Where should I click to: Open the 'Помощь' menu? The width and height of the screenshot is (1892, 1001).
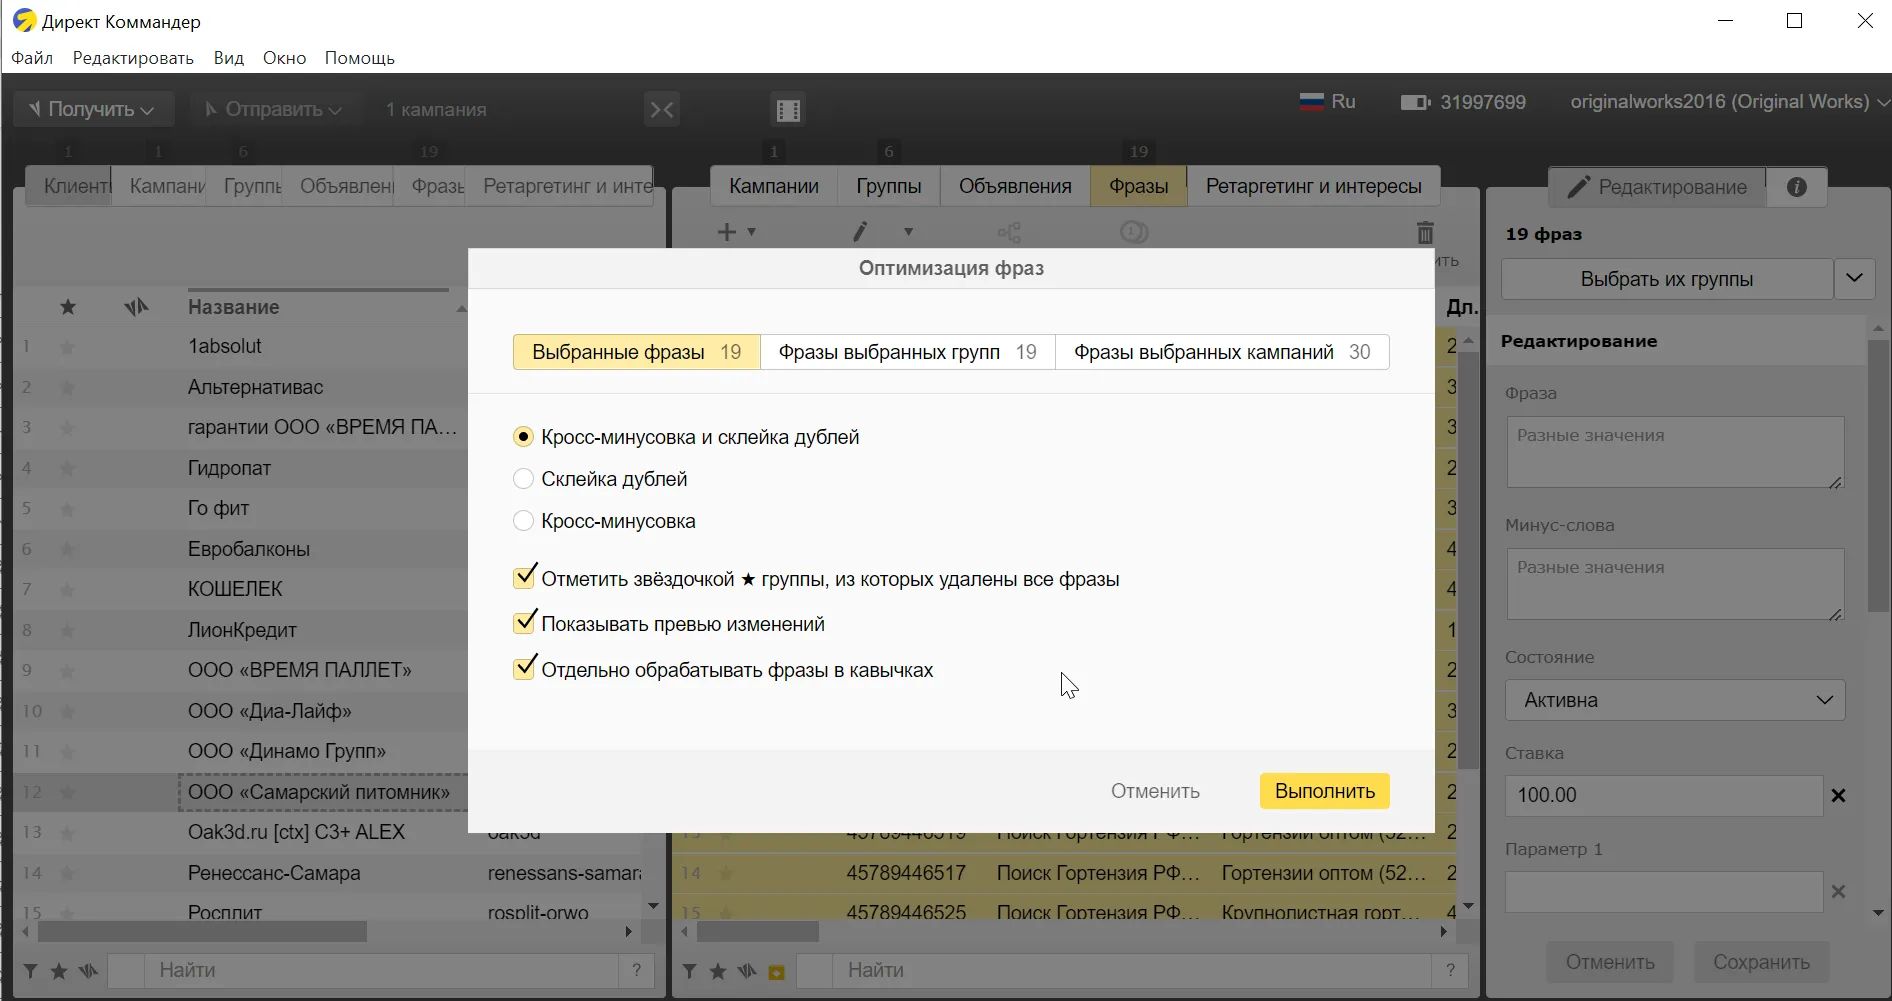coord(360,58)
